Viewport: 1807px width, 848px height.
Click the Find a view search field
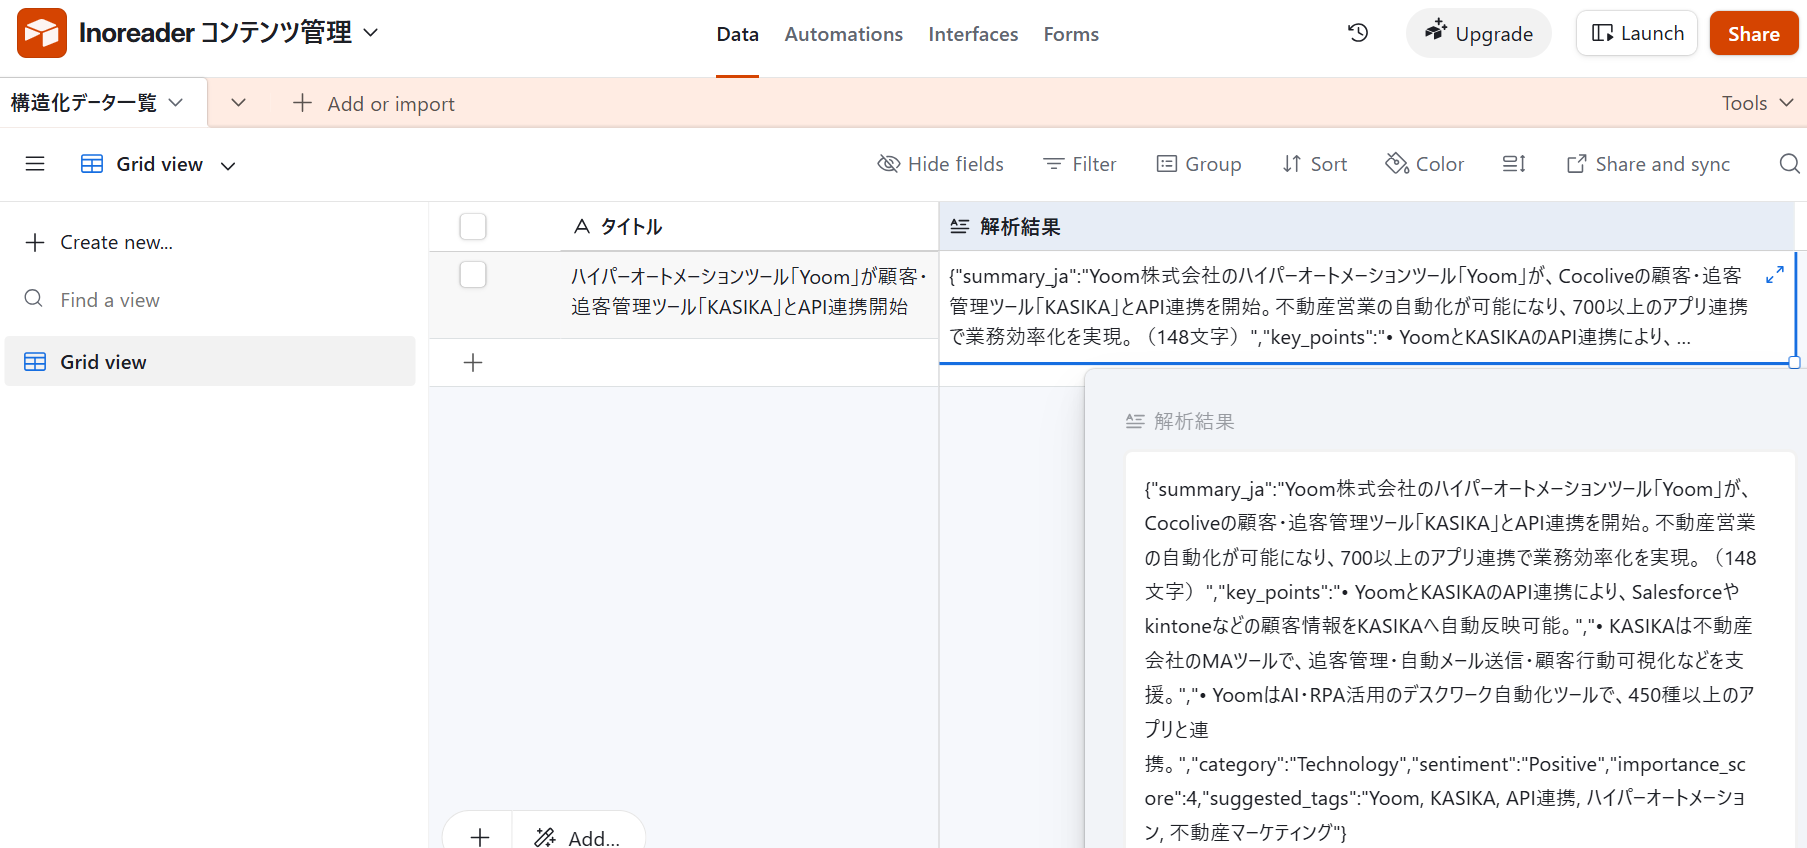(110, 300)
